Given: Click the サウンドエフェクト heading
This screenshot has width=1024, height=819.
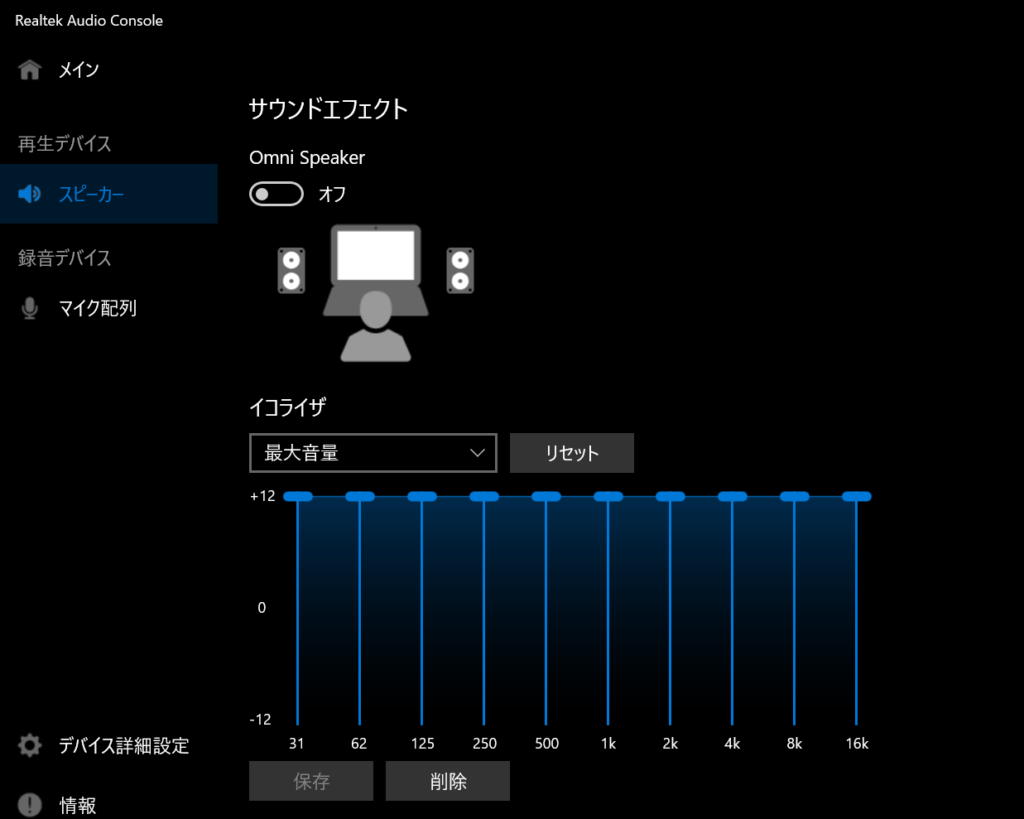Looking at the screenshot, I should point(328,108).
